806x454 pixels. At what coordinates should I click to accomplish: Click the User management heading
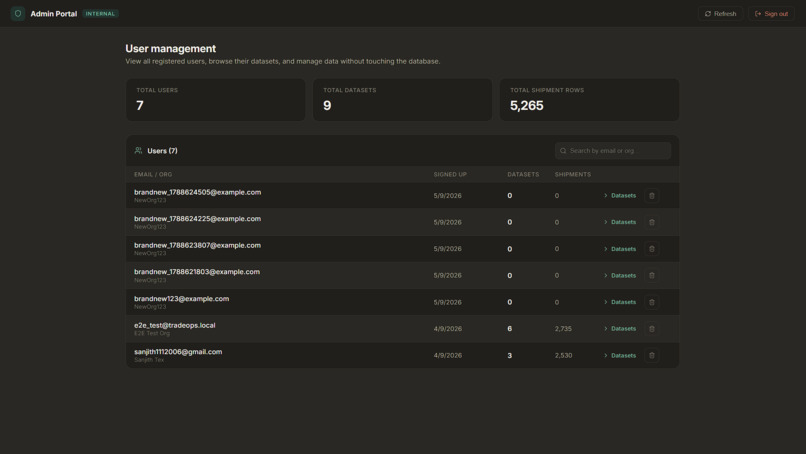click(x=171, y=49)
